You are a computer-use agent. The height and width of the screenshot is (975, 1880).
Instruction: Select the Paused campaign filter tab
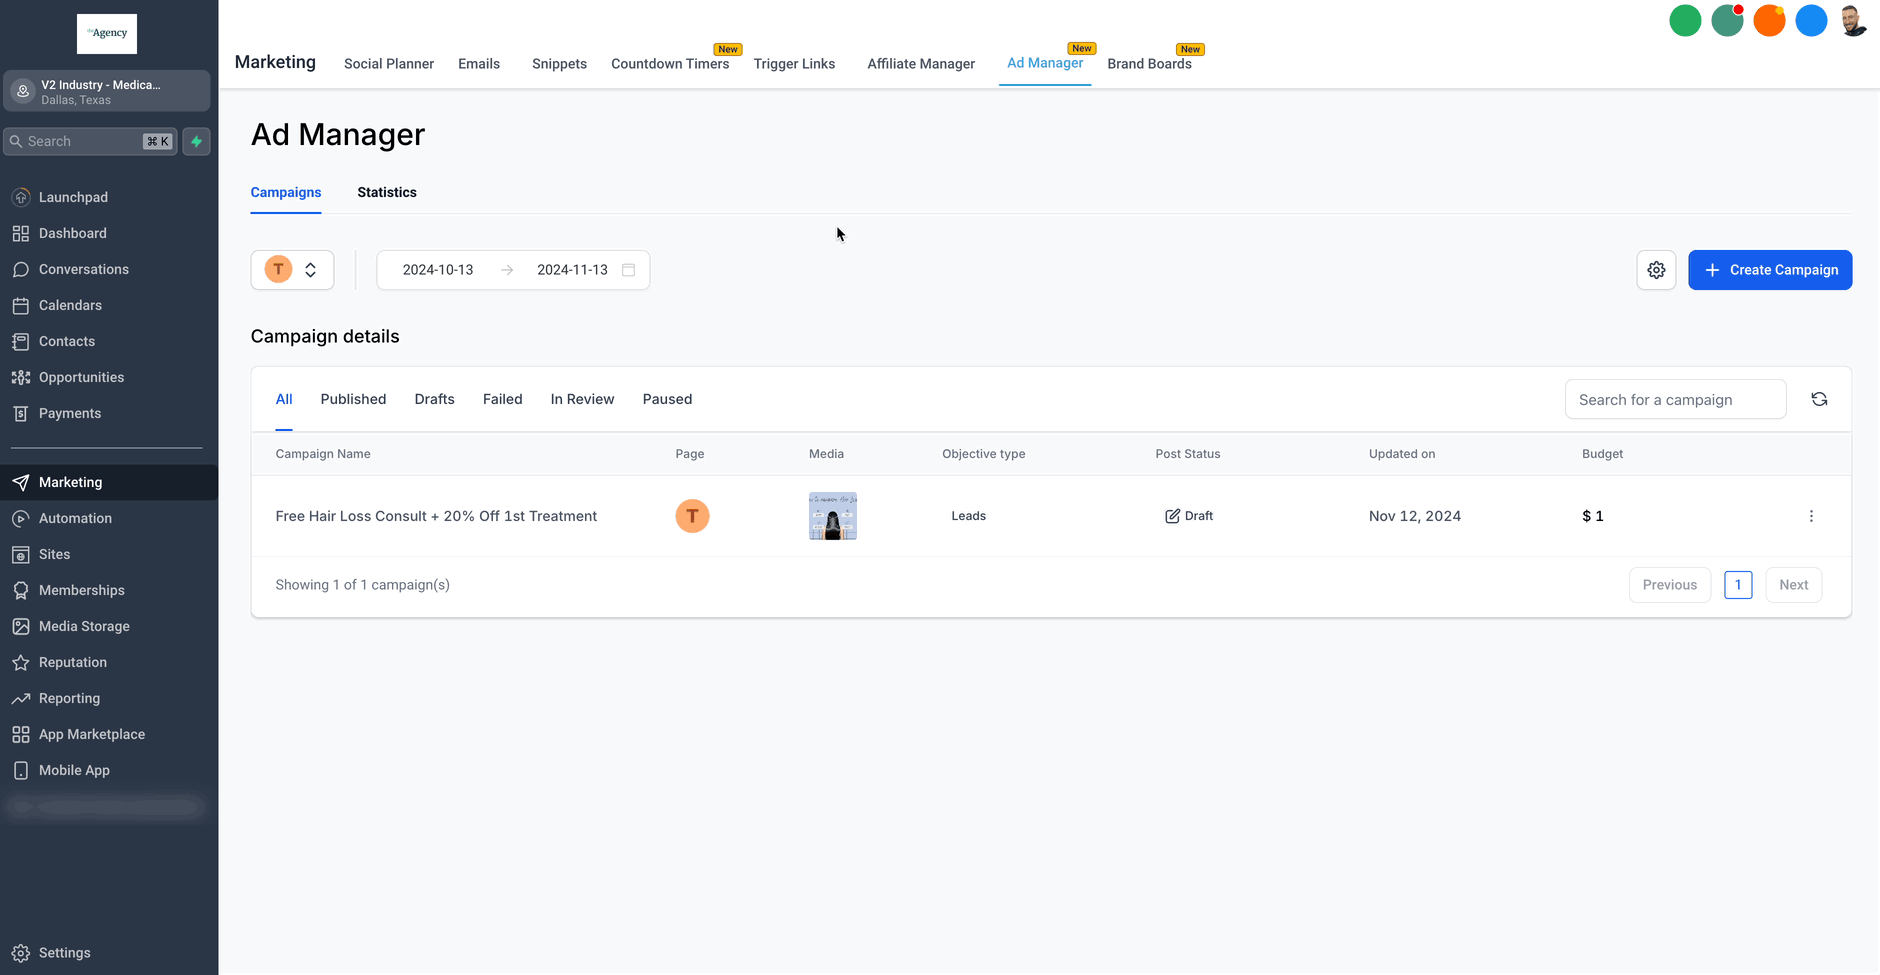(667, 399)
